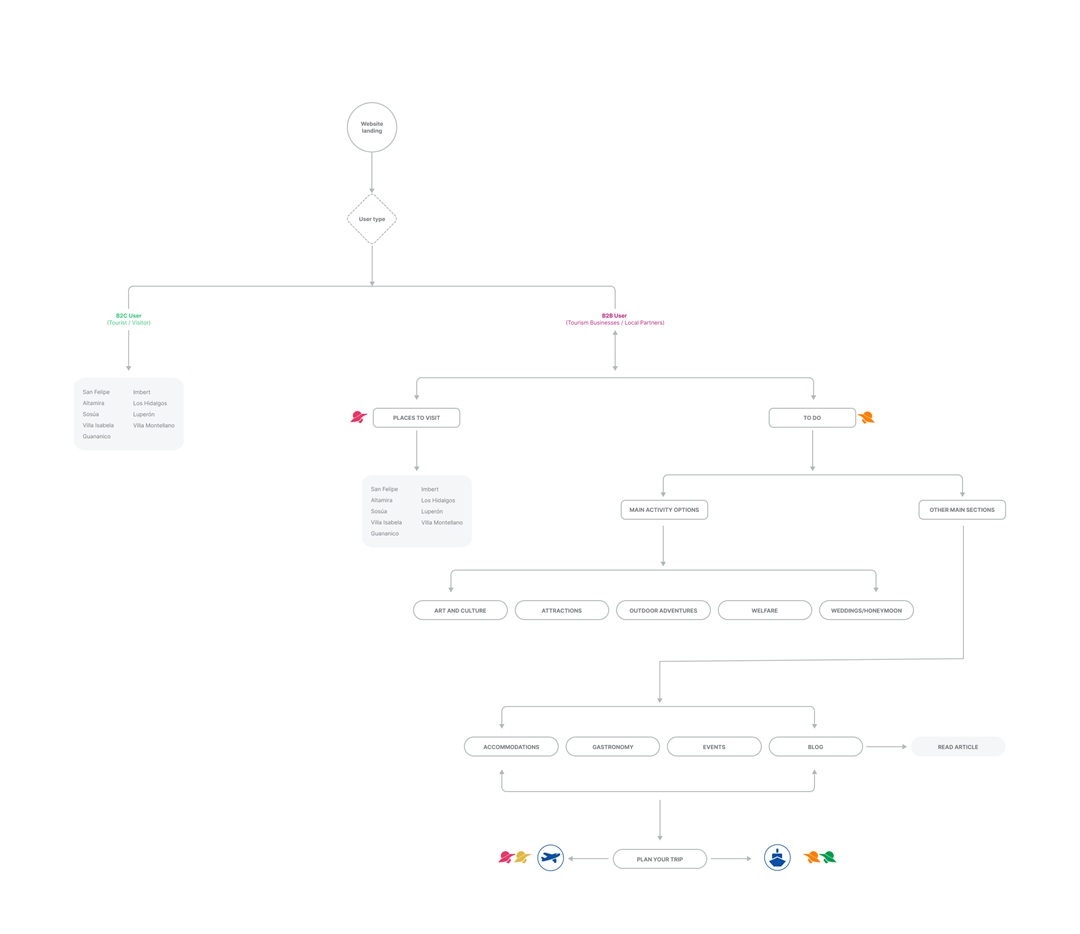This screenshot has height=934, width=1080.
Task: Click Villa Isabela in the list under Places to Visit
Action: 386,522
